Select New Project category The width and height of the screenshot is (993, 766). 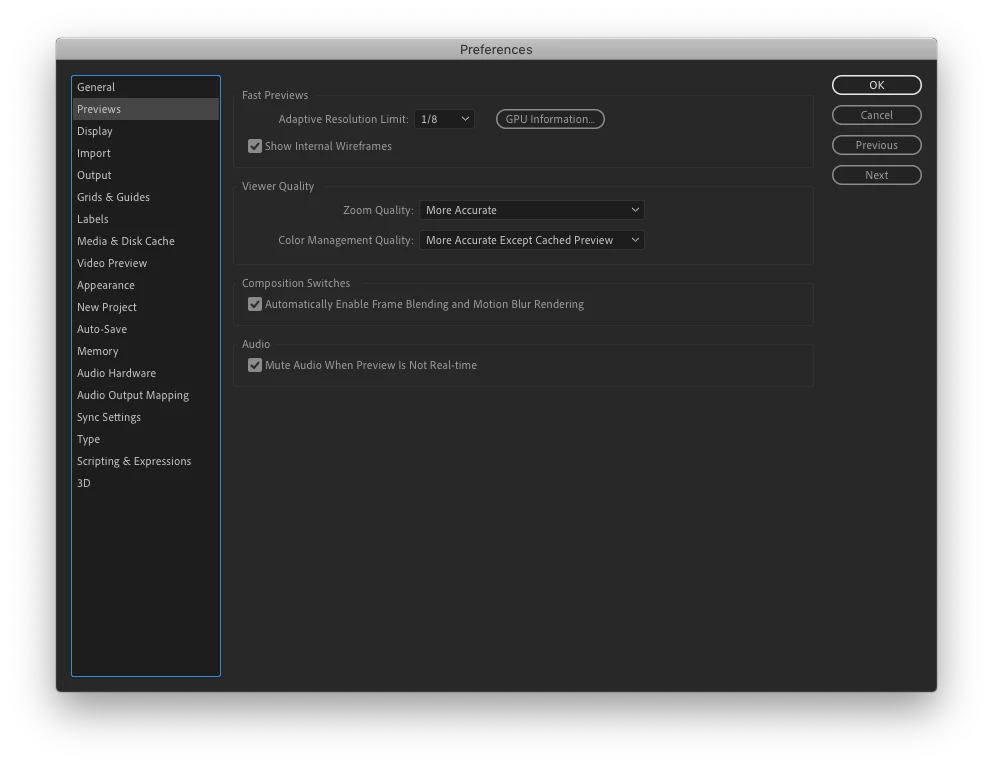pos(146,307)
